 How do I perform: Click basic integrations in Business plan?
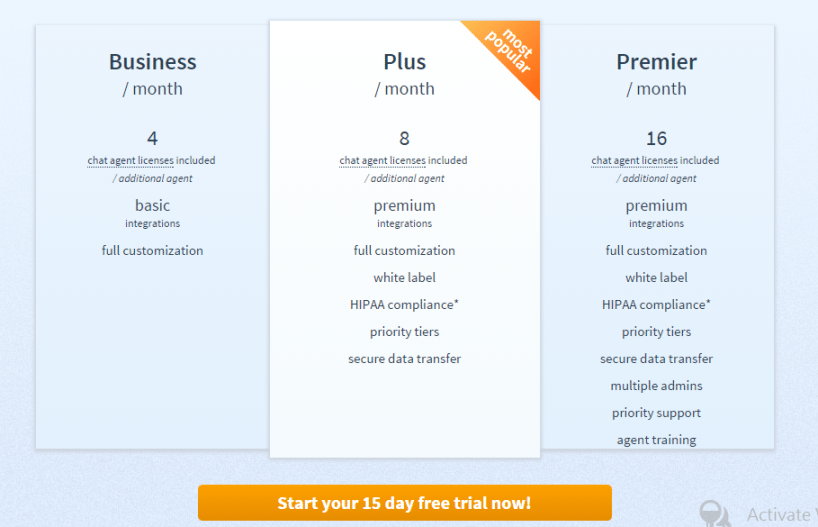(152, 213)
